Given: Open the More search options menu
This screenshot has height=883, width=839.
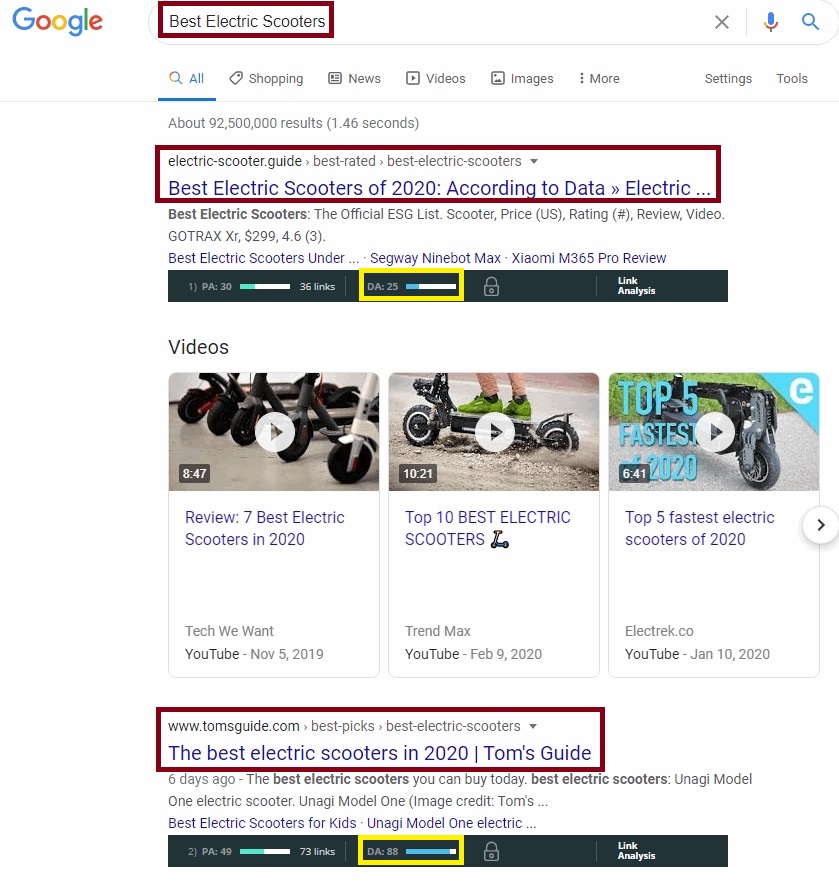Looking at the screenshot, I should click(x=599, y=78).
